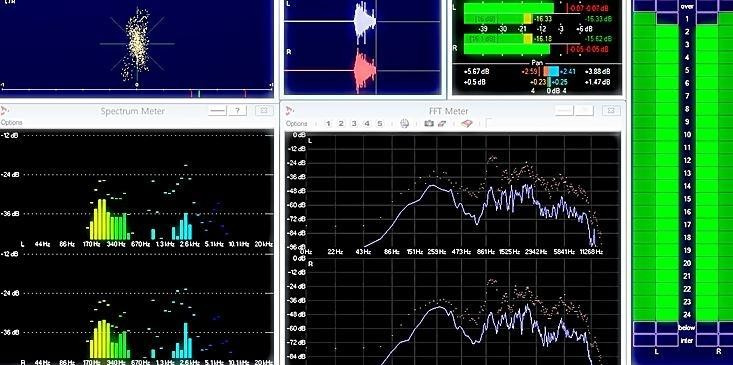This screenshot has width=733, height=365.
Task: Click the 'inter' label in bit meter
Action: pyautogui.click(x=687, y=340)
